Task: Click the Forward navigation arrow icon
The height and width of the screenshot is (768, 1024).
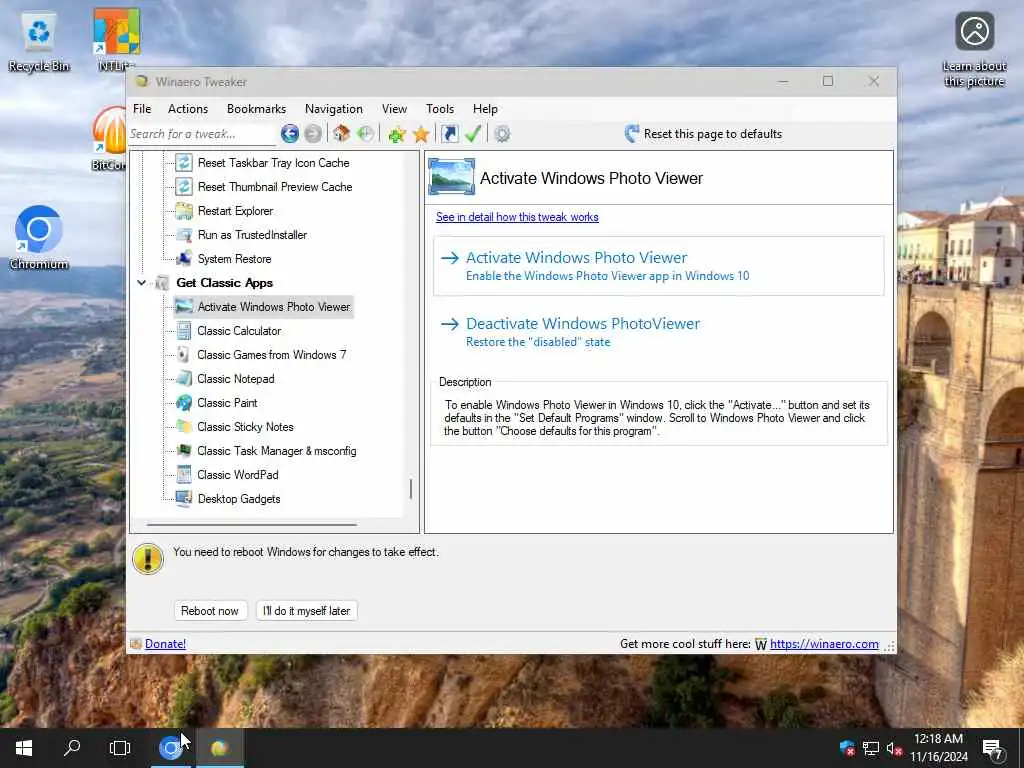Action: (313, 134)
